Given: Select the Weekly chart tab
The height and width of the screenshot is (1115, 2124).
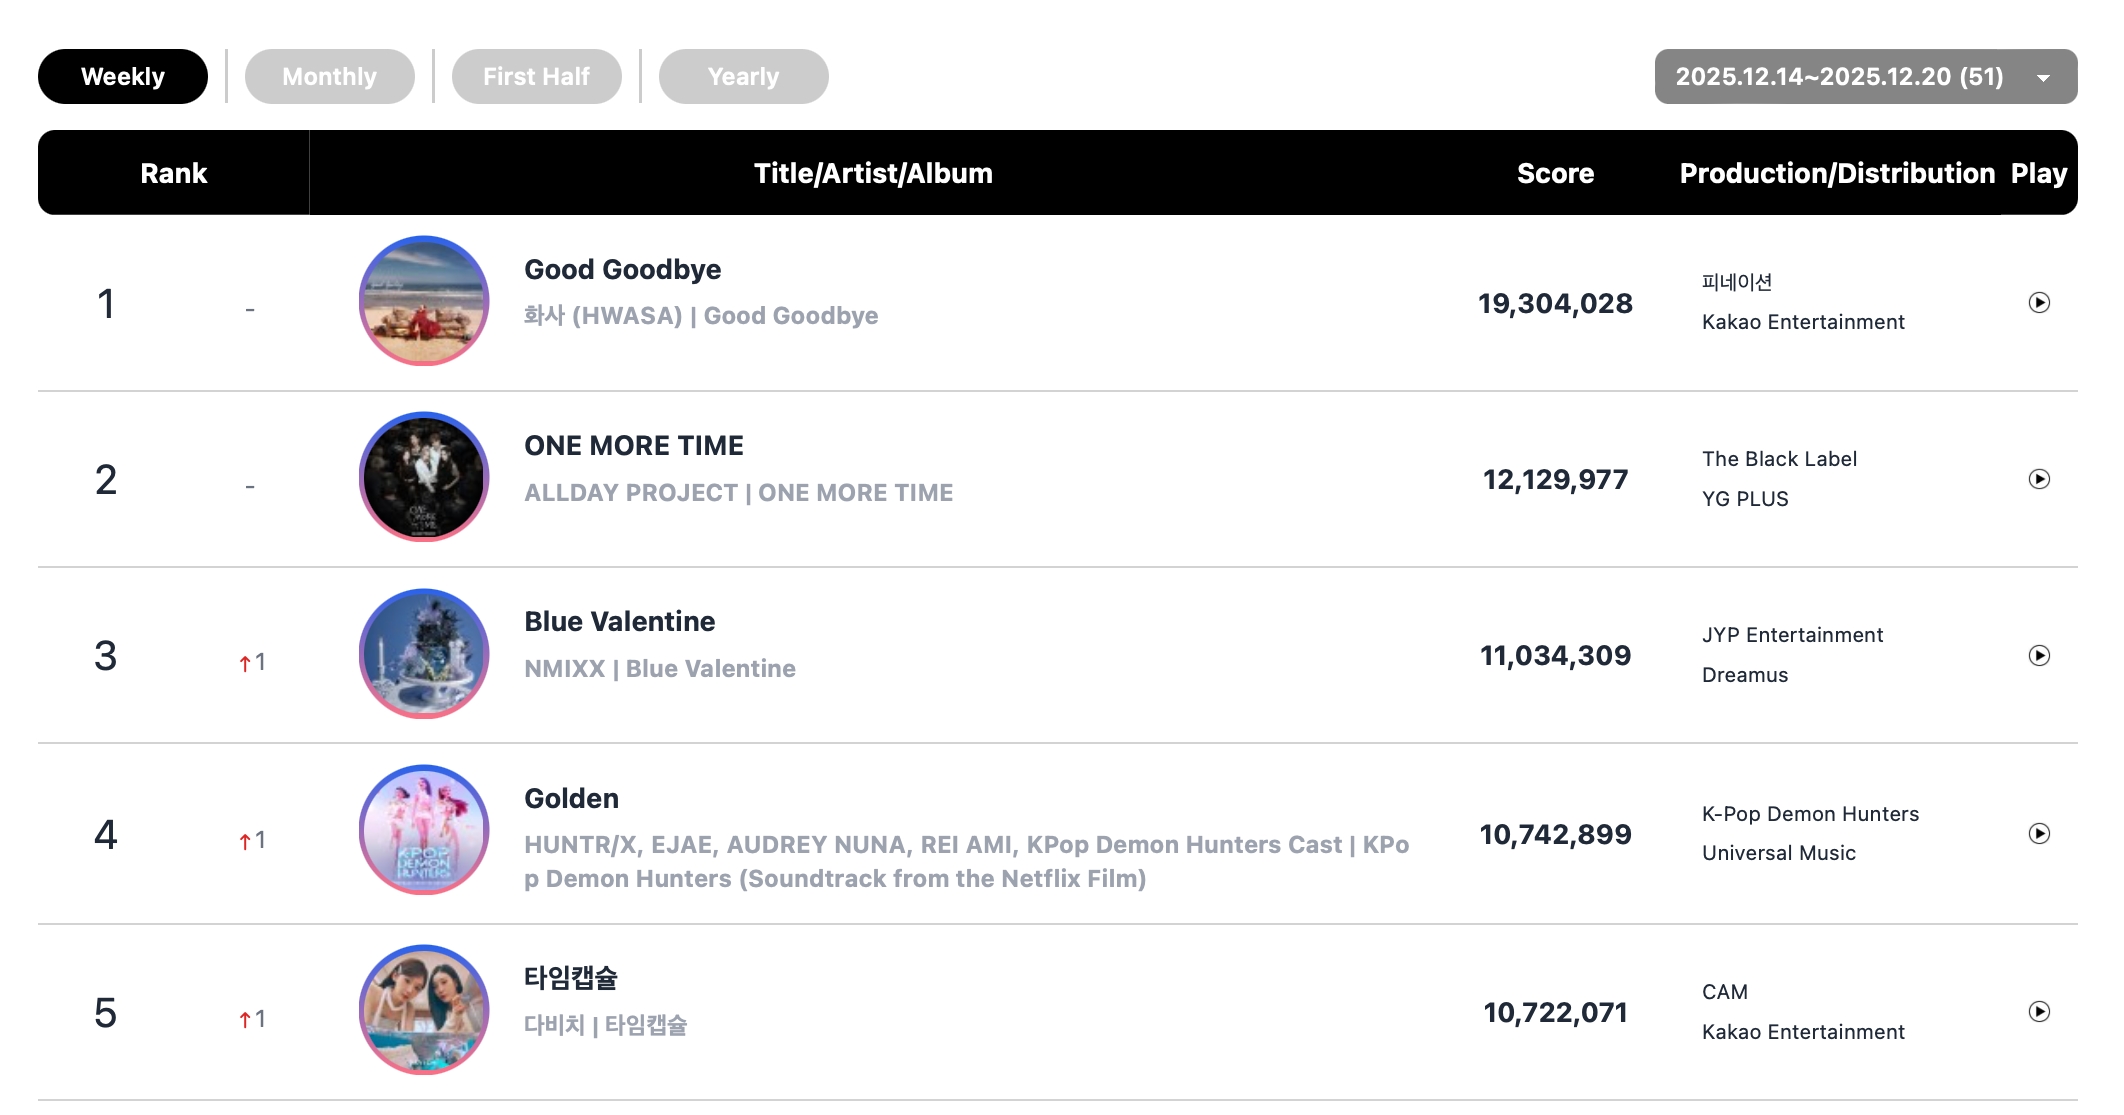Looking at the screenshot, I should coord(123,77).
